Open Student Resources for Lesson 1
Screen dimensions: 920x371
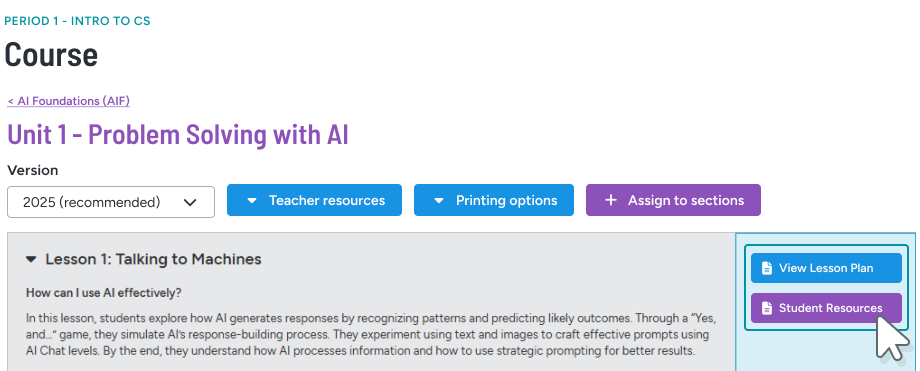[826, 308]
